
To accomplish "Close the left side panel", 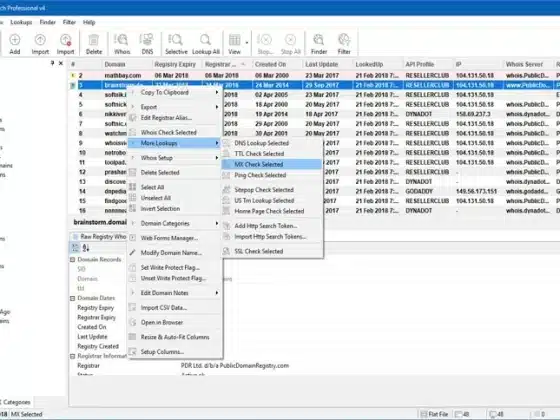I will tap(61, 63).
